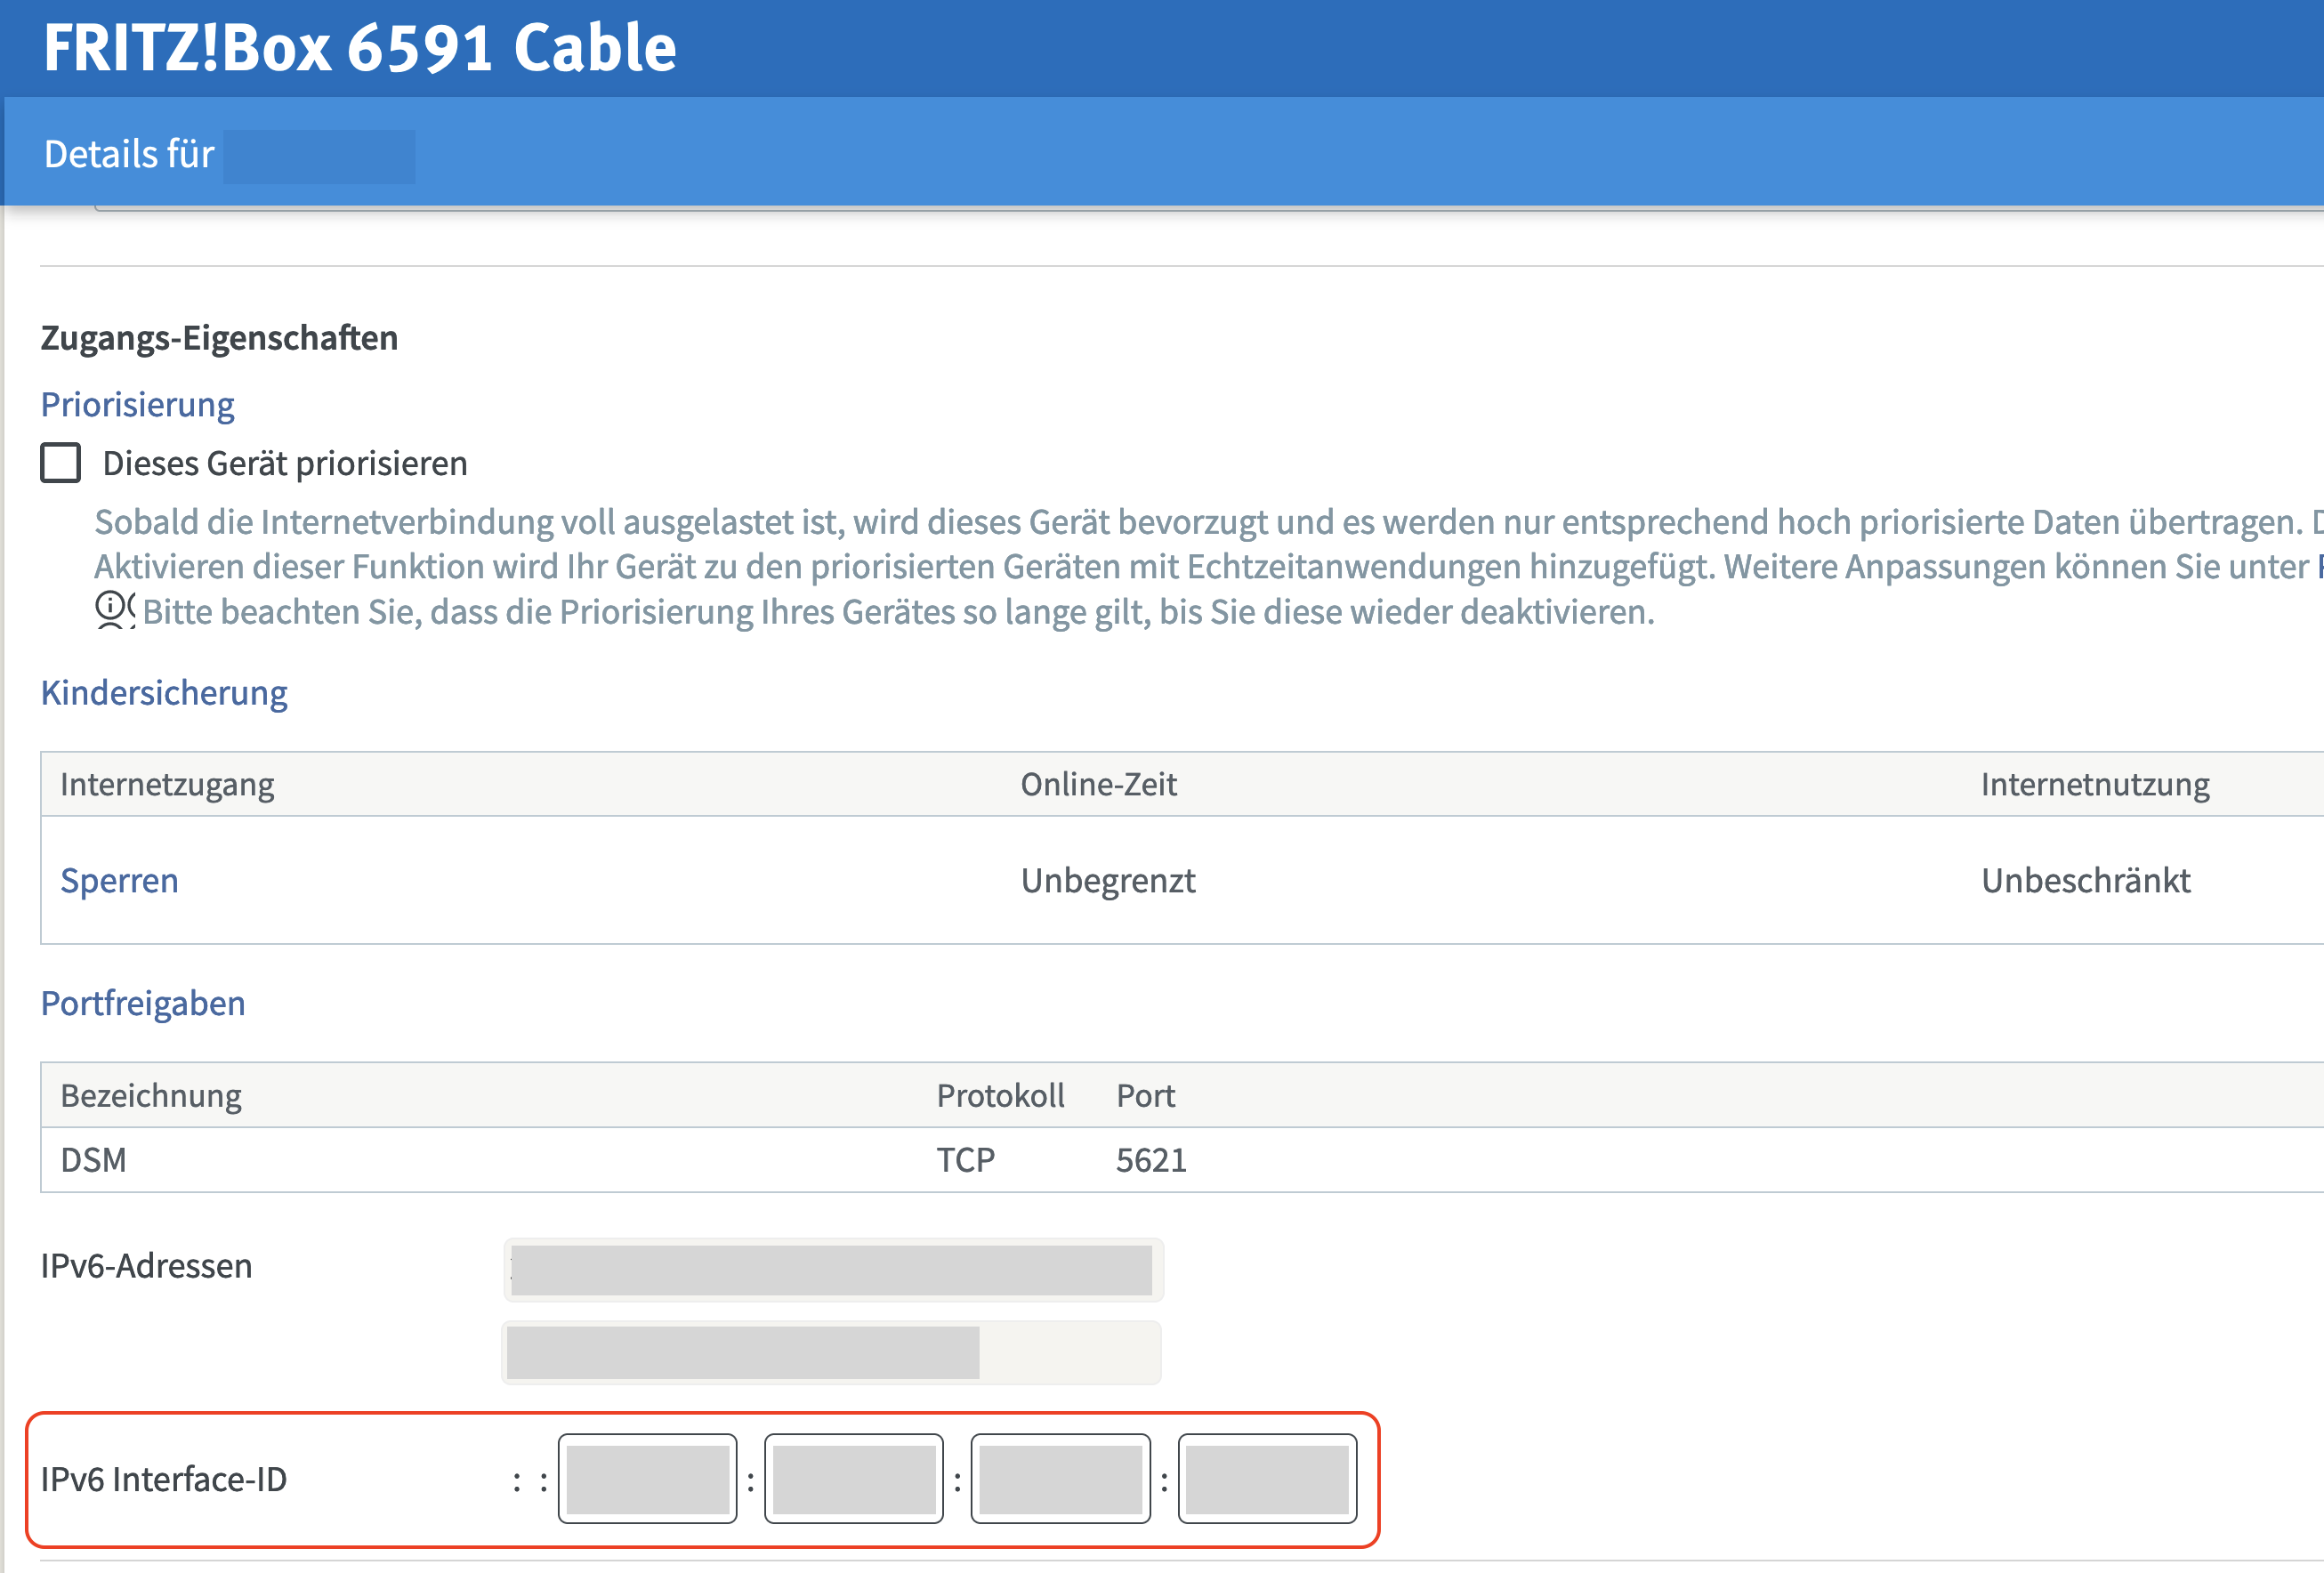The width and height of the screenshot is (2324, 1573).
Task: Click the Online-Zeit column header
Action: 1098,784
